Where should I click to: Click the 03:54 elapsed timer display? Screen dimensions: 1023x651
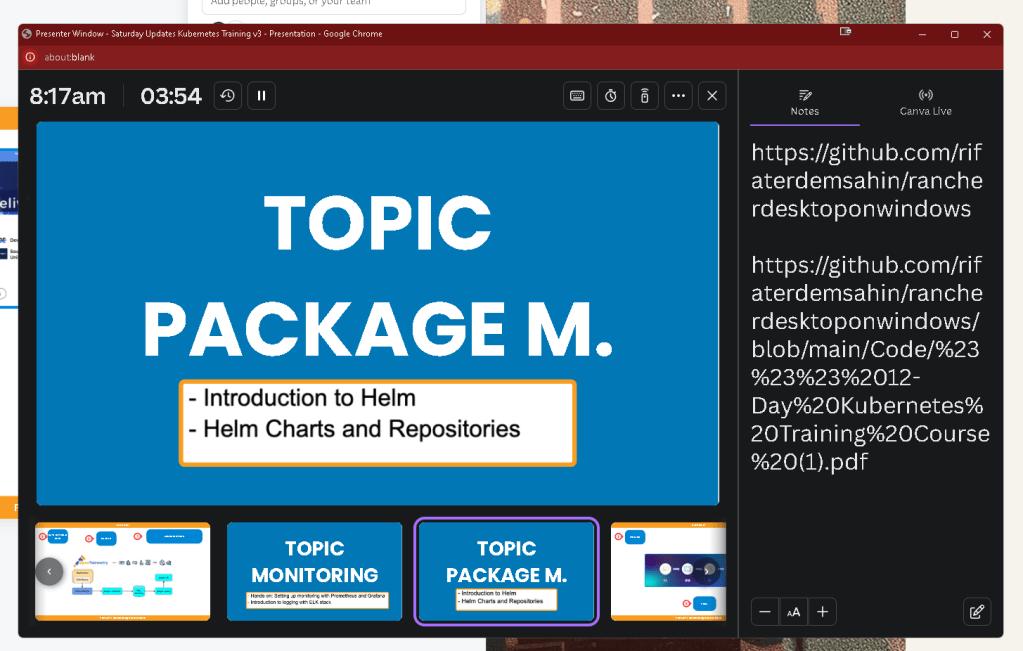click(x=171, y=97)
